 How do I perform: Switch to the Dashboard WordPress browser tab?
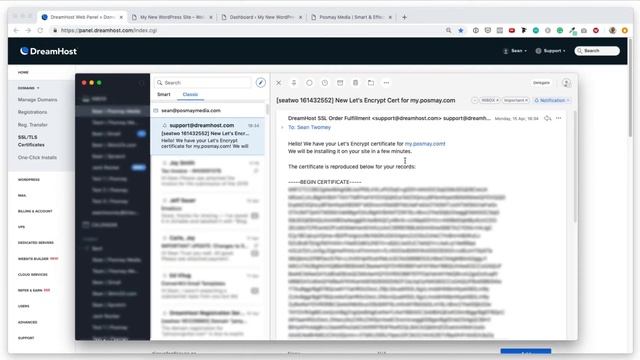point(261,17)
